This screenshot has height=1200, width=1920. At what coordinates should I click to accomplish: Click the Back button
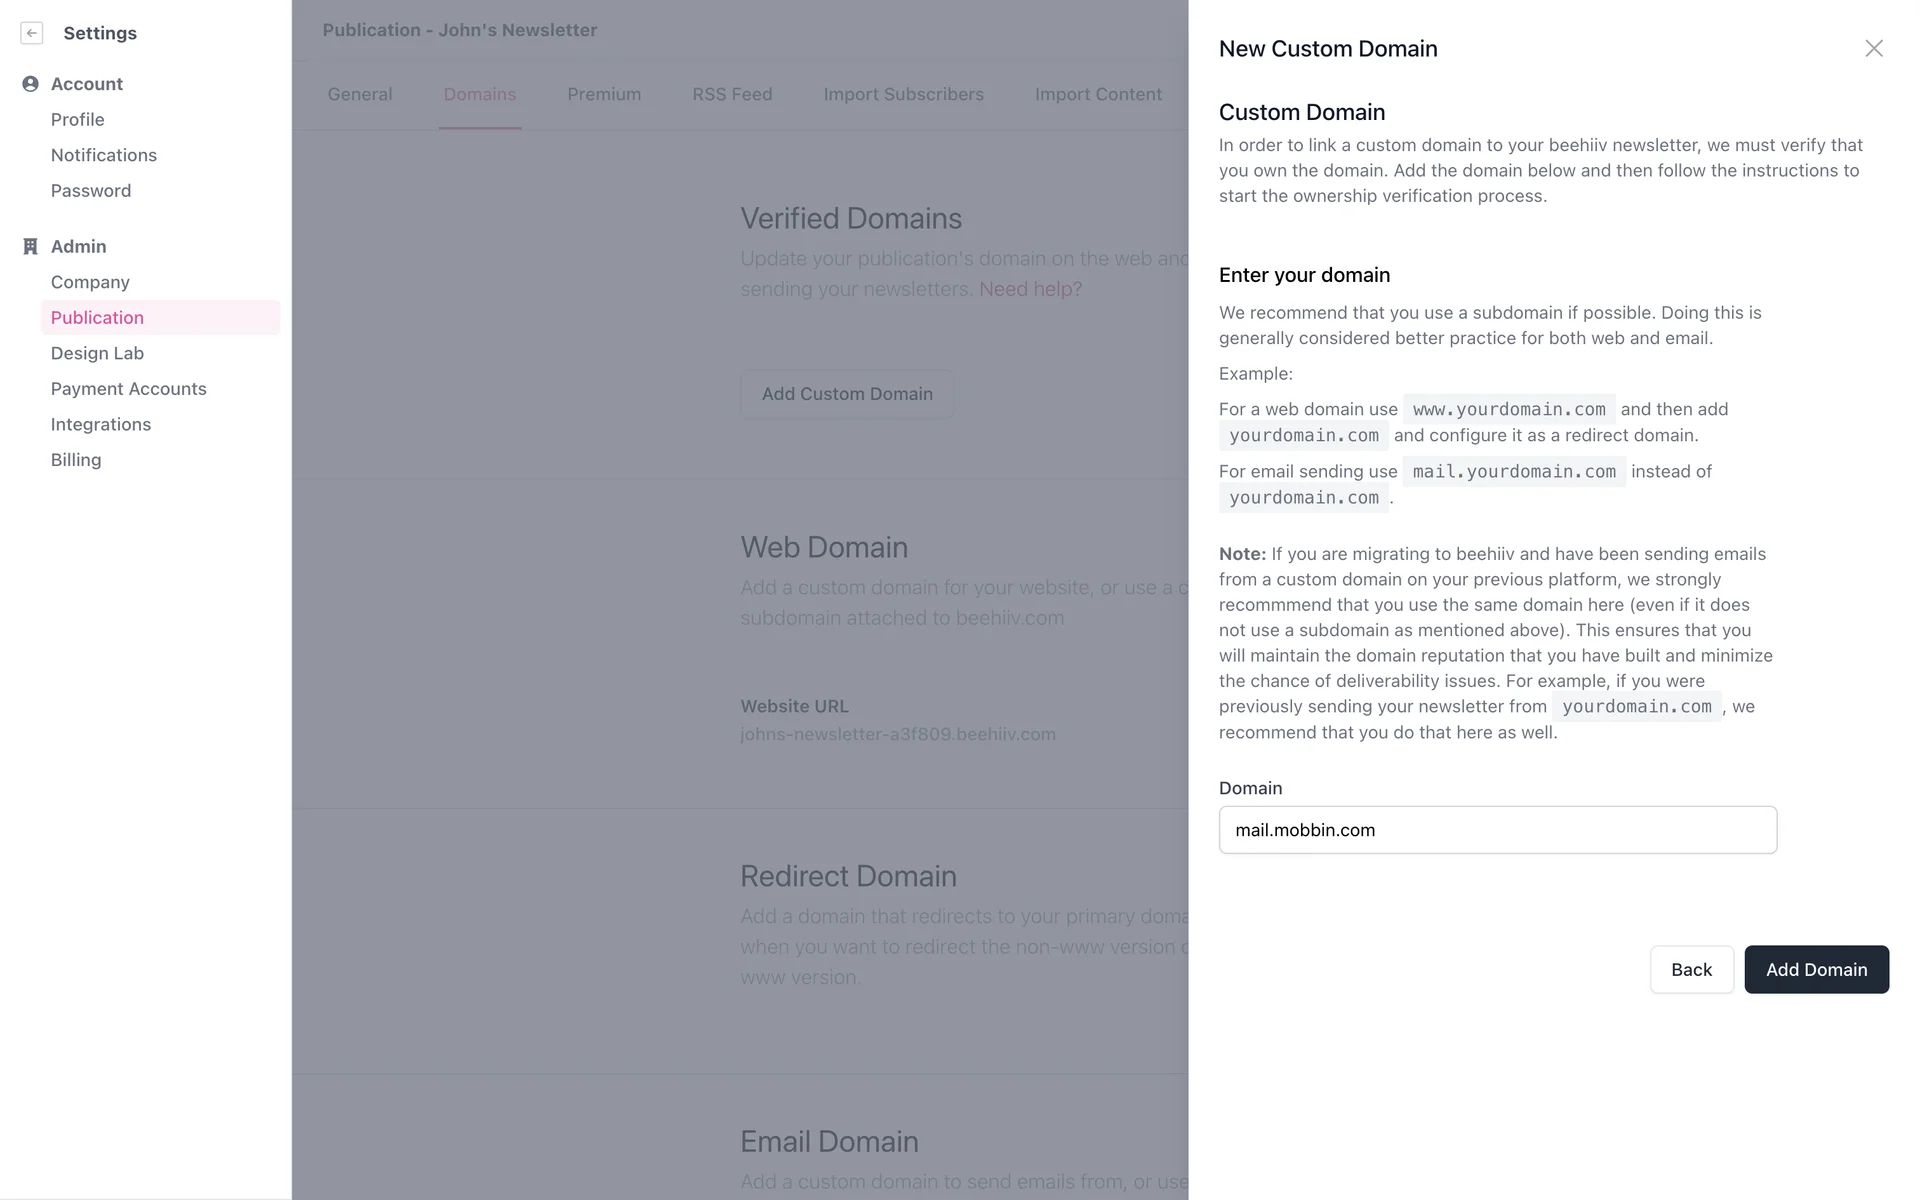click(x=1691, y=969)
